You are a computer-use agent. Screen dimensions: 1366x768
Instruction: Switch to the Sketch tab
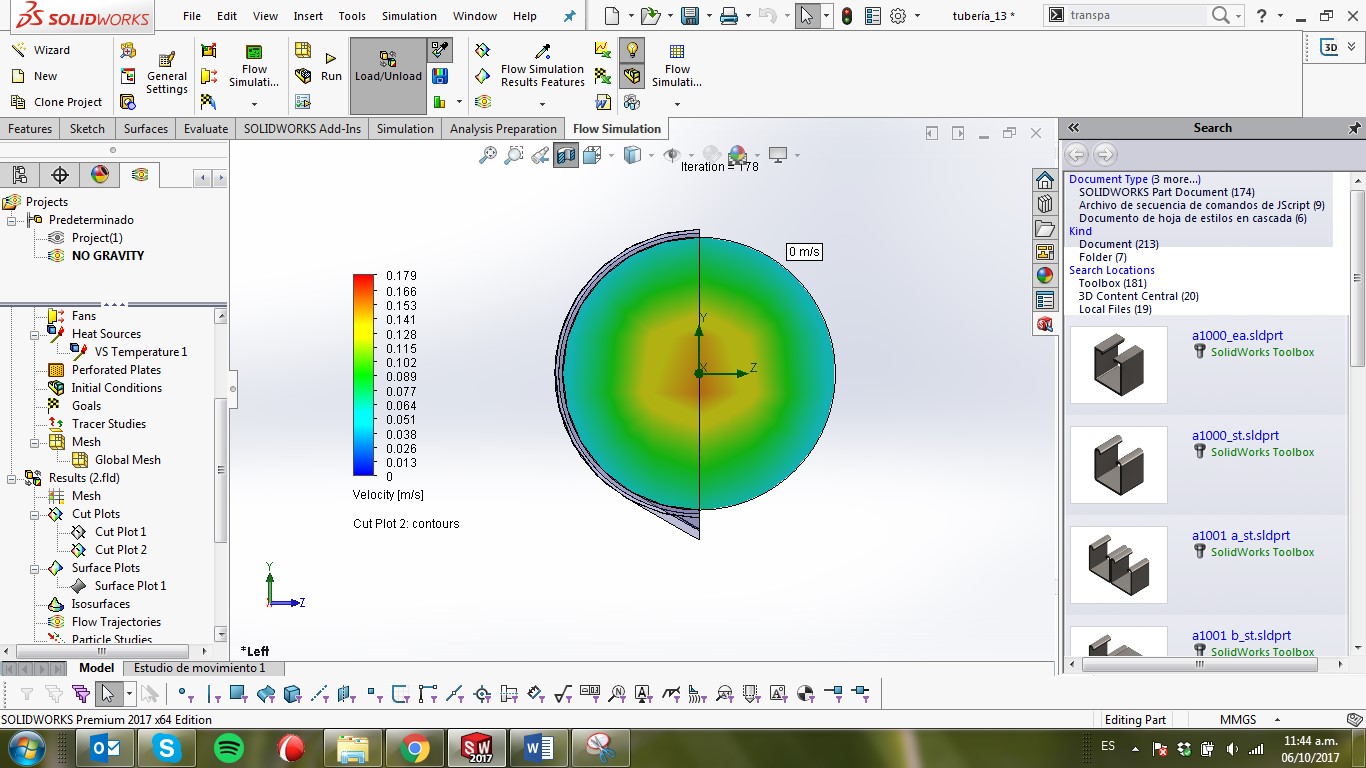(87, 129)
